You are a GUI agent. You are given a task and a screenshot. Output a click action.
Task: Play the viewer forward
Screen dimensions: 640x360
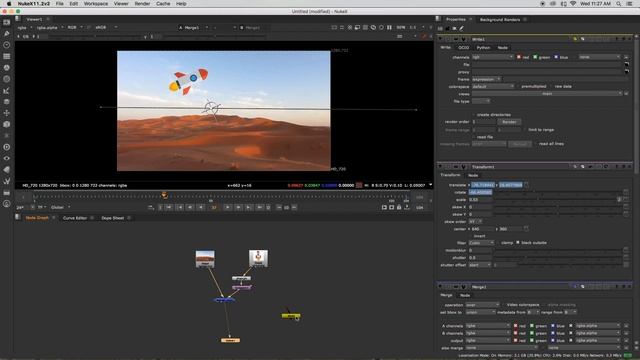click(x=228, y=207)
